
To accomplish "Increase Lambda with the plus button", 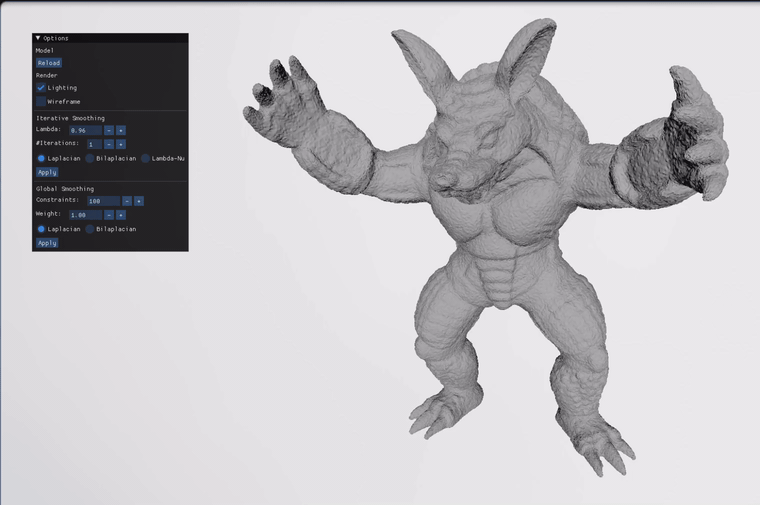I will pyautogui.click(x=121, y=130).
